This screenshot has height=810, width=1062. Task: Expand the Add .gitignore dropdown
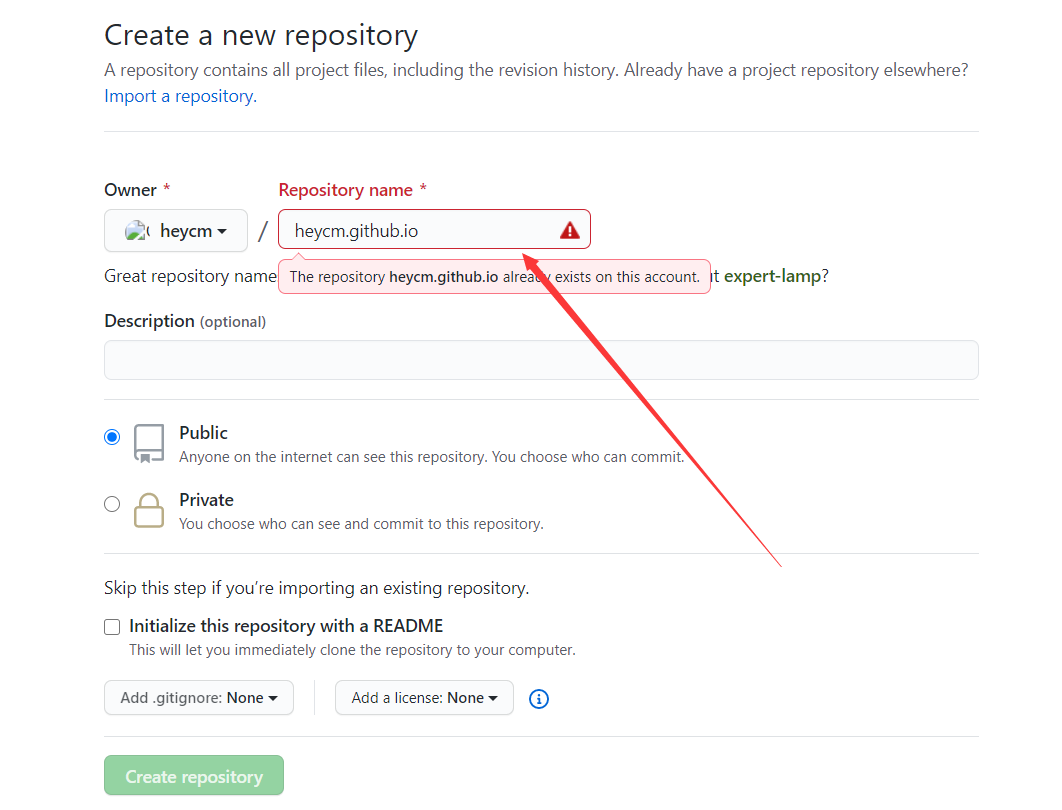coord(199,698)
